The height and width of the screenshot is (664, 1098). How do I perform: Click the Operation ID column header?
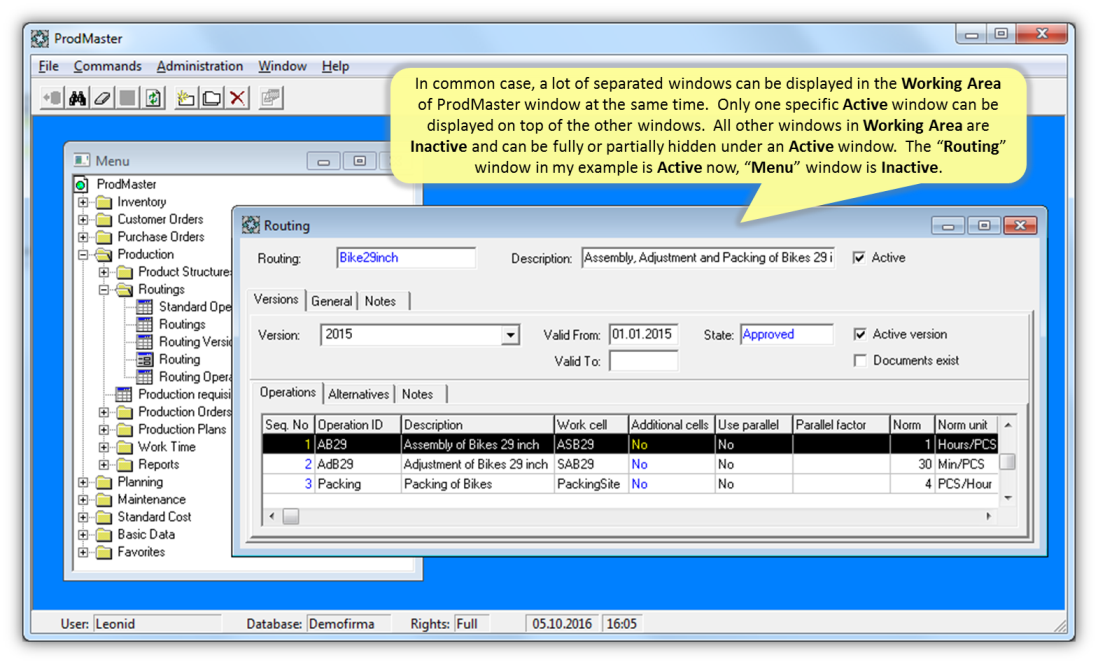[x=358, y=424]
